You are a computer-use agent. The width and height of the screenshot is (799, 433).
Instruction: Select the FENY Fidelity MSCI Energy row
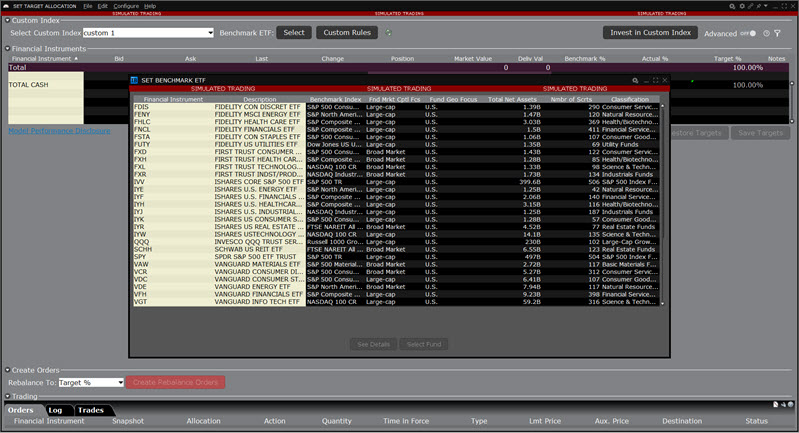[396, 115]
